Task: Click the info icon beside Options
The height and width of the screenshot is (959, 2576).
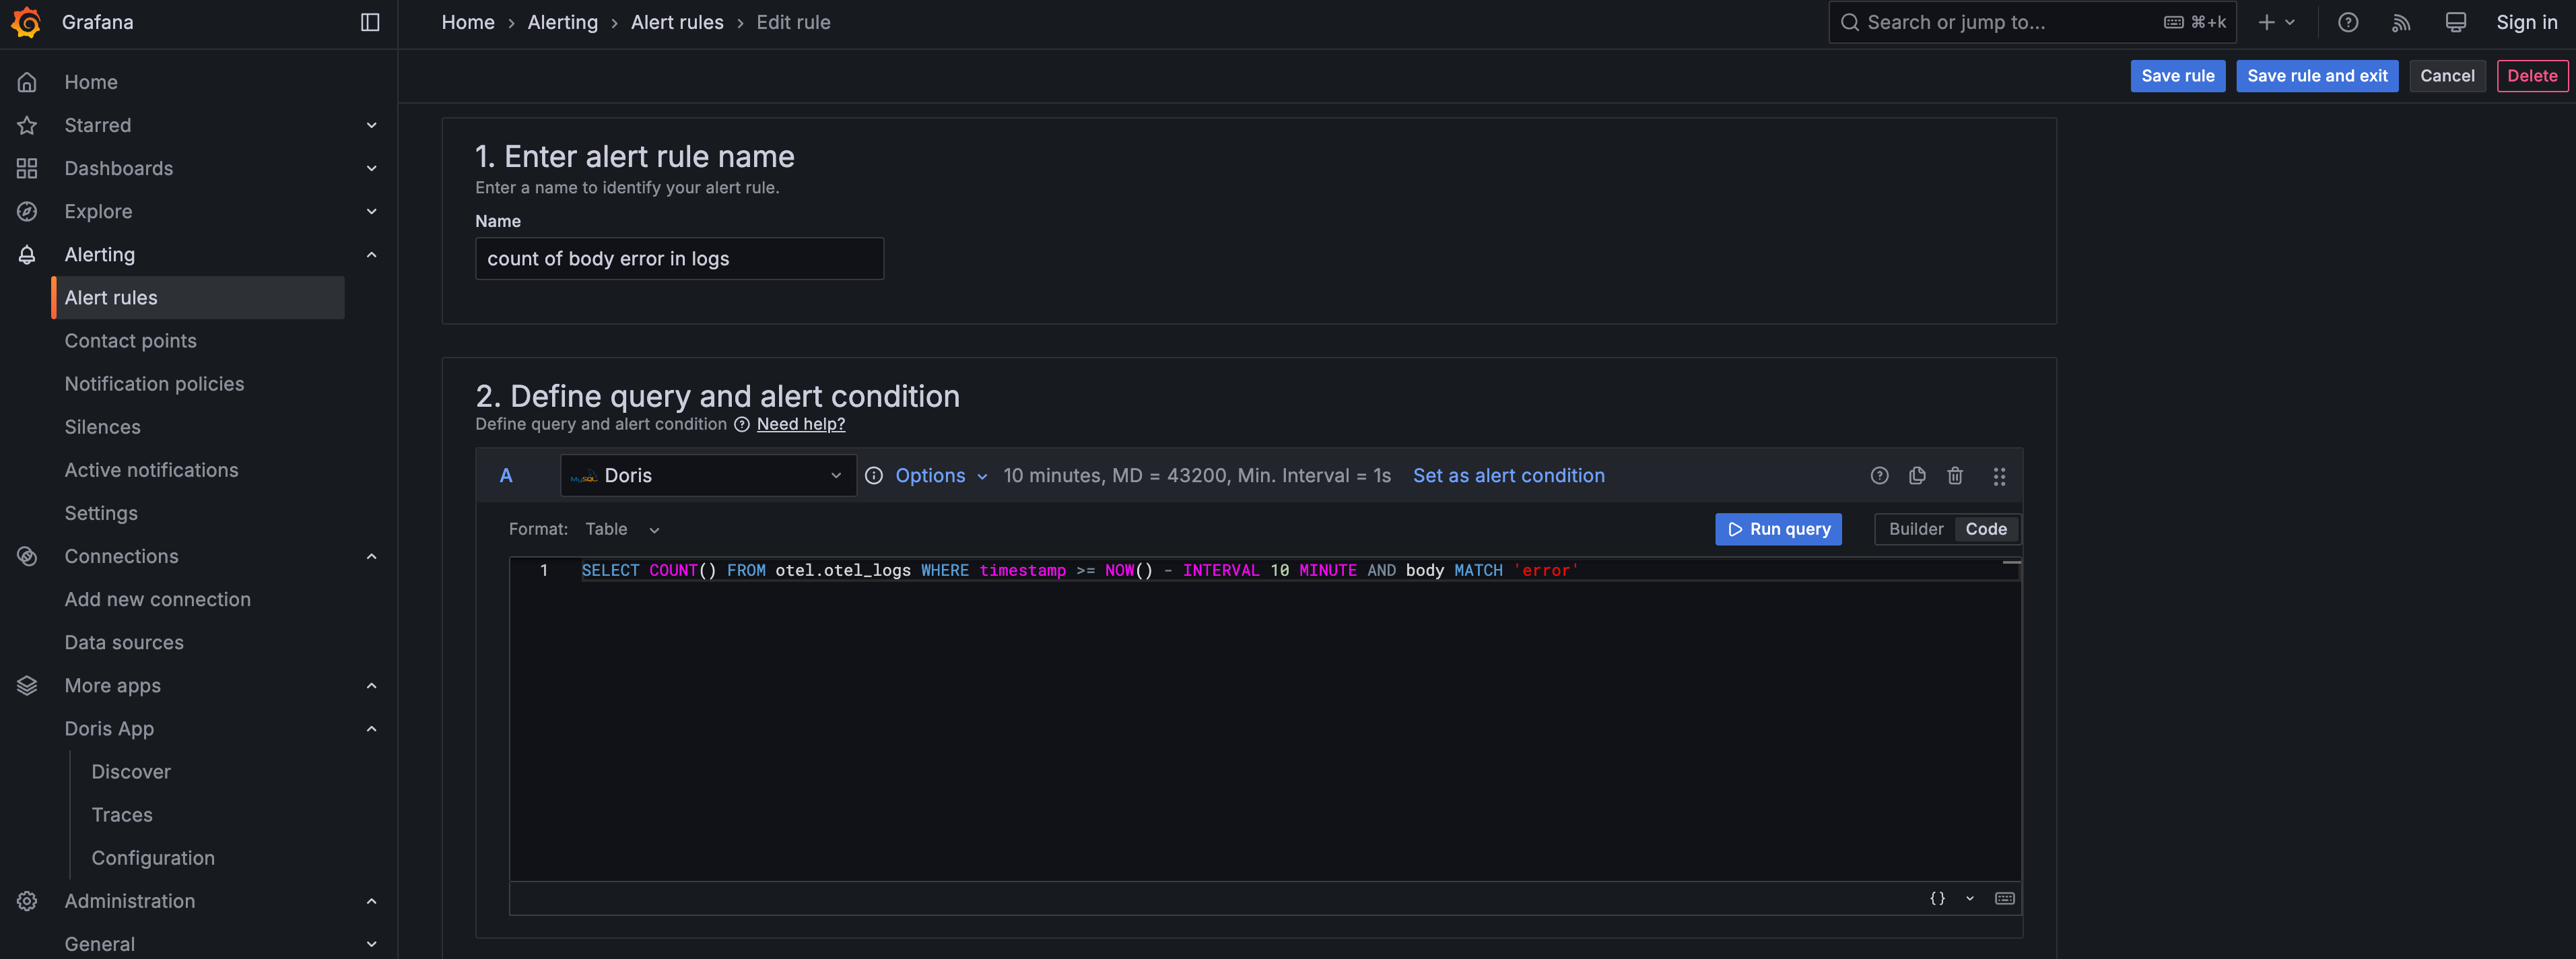Action: pos(874,475)
